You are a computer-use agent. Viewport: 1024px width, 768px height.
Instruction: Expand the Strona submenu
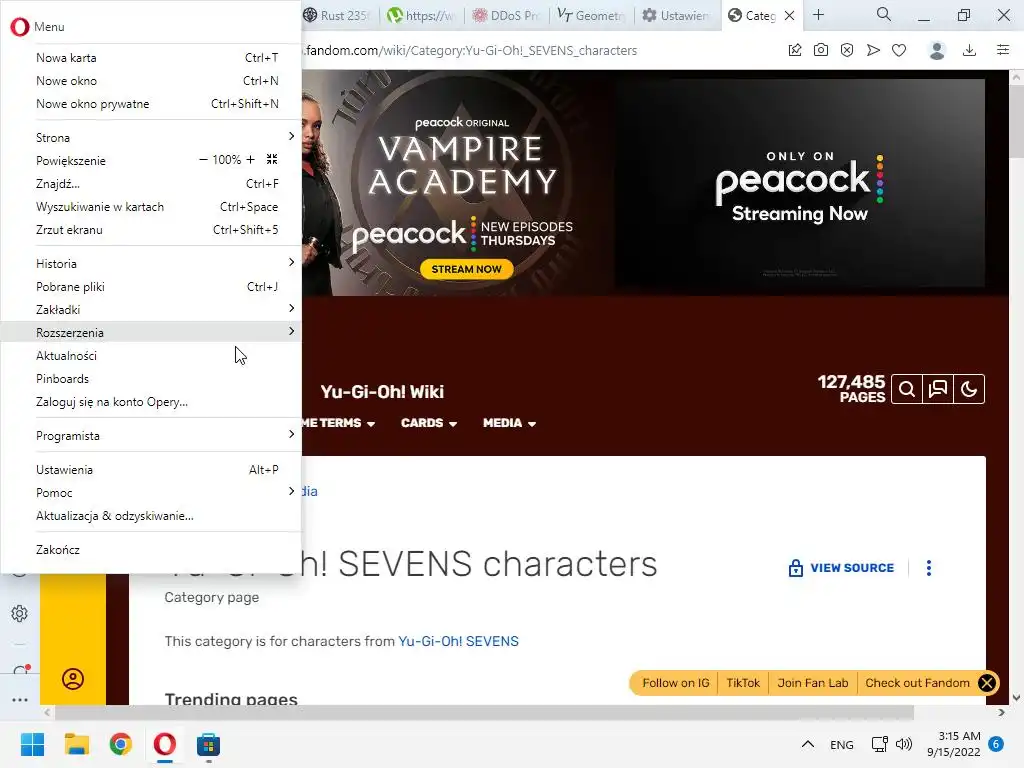[151, 138]
